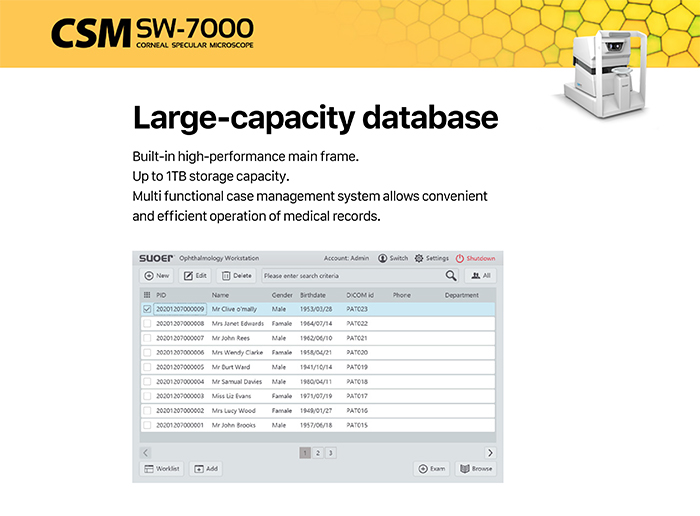Show All patients button
Image resolution: width=700 pixels, height=516 pixels.
tap(480, 275)
